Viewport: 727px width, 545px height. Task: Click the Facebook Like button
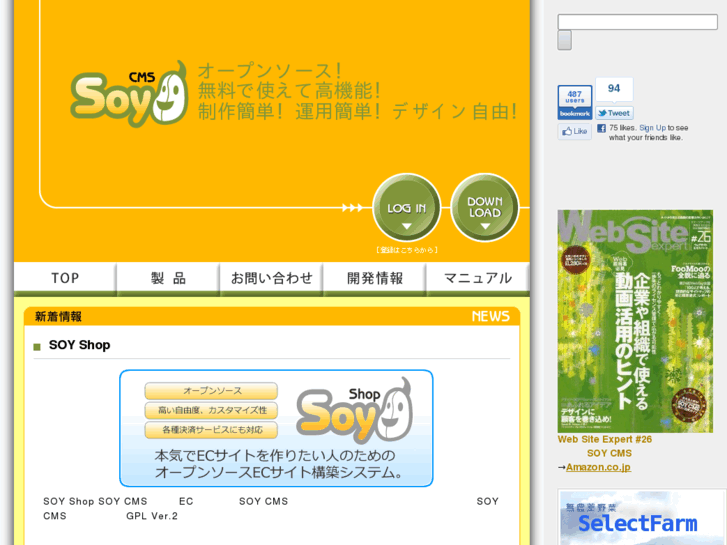pos(574,131)
